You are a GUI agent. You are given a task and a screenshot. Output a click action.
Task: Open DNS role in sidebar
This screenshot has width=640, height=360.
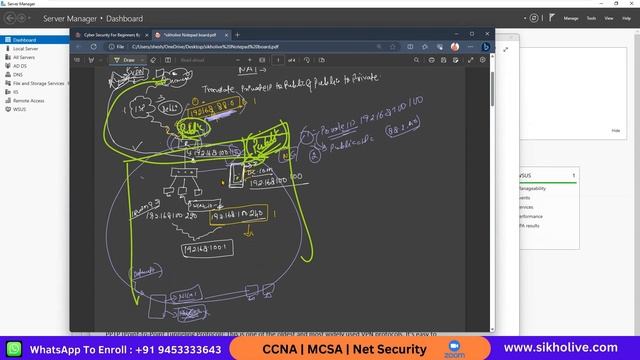[x=18, y=75]
